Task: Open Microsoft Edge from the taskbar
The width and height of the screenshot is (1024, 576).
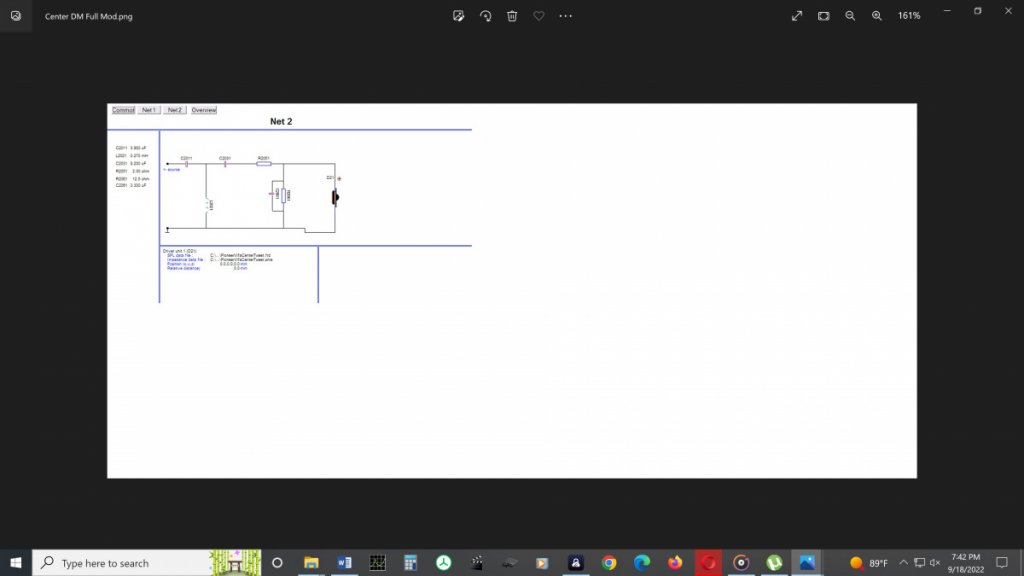Action: (642, 562)
